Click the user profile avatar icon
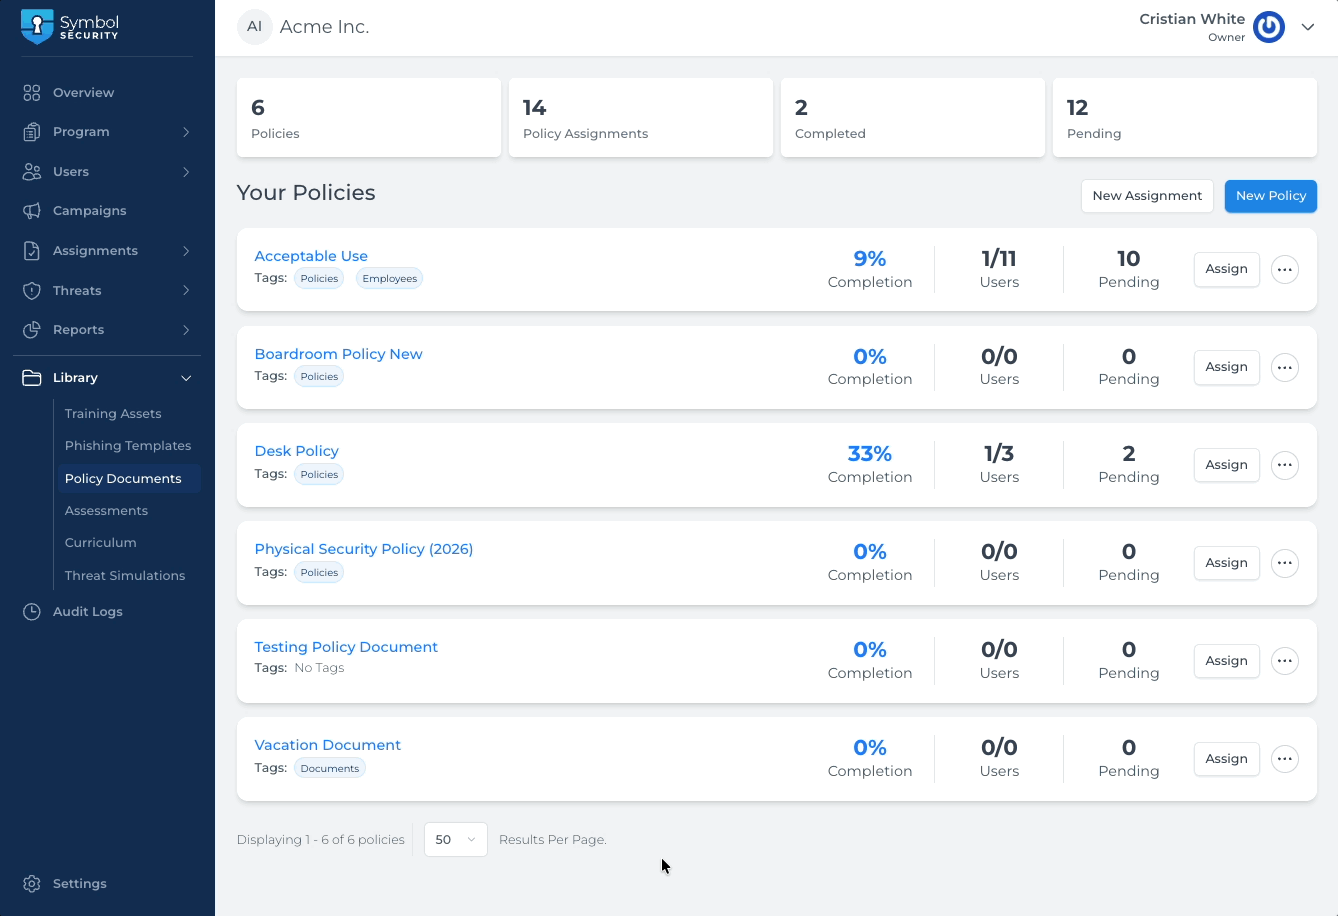 pyautogui.click(x=1269, y=27)
